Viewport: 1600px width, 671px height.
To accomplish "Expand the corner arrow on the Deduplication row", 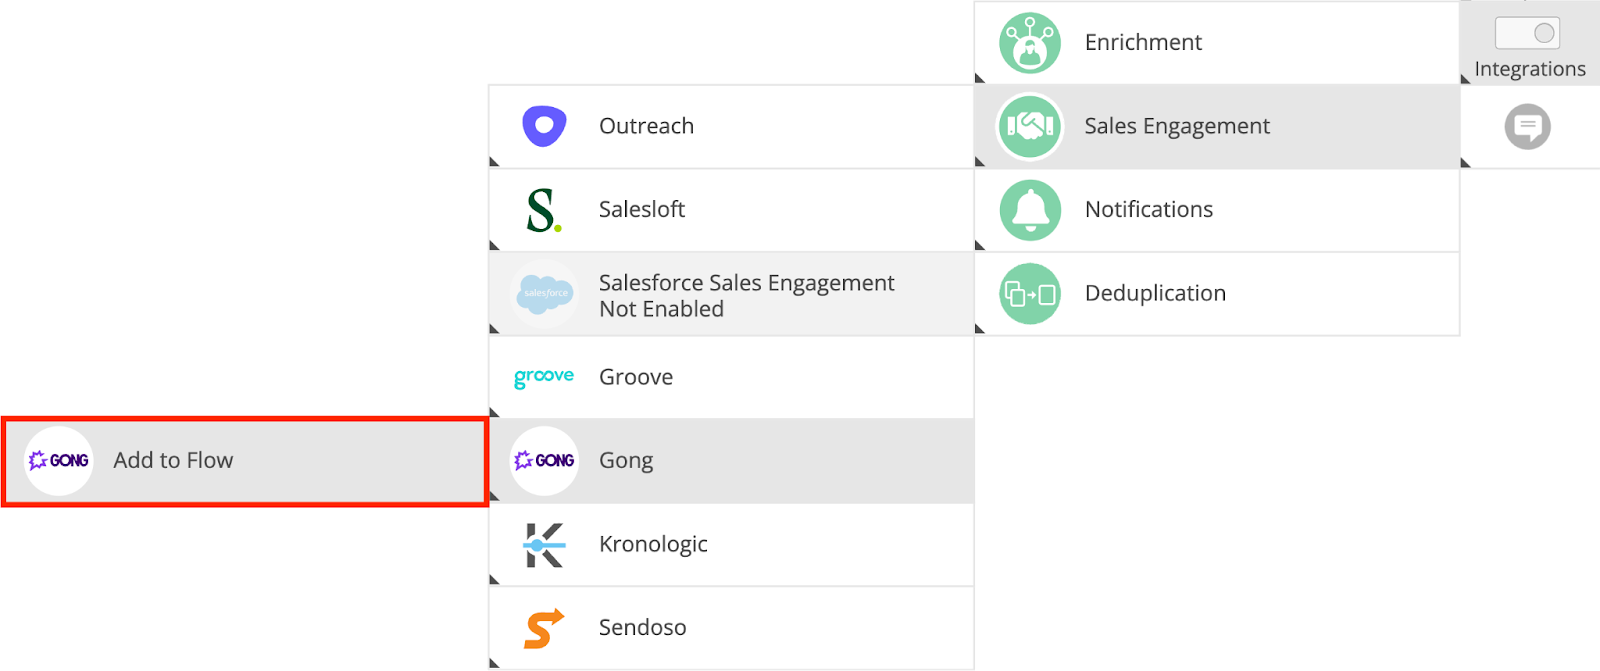I will pos(979,330).
